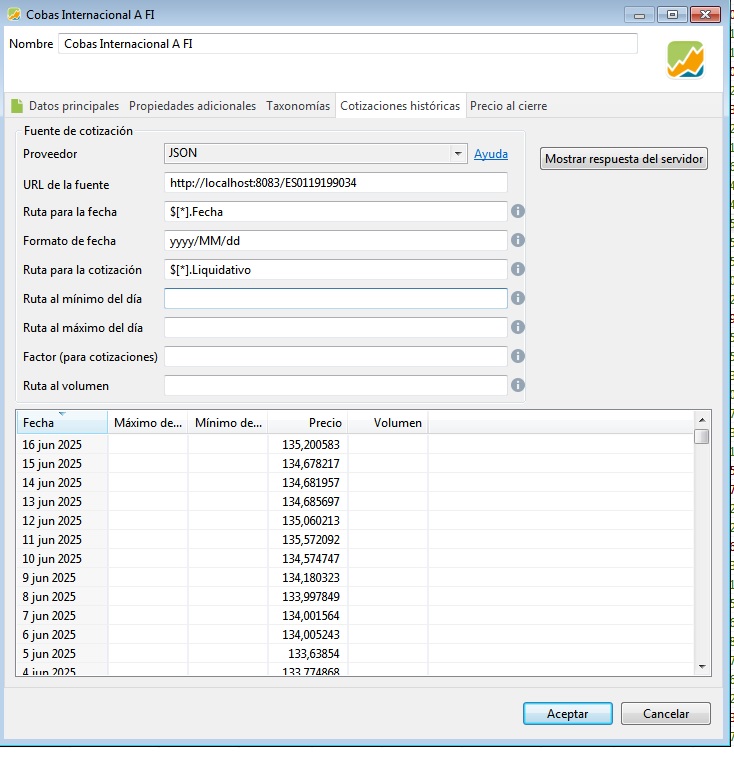
Task: Click the Ruta al volumen field
Action: click(335, 385)
